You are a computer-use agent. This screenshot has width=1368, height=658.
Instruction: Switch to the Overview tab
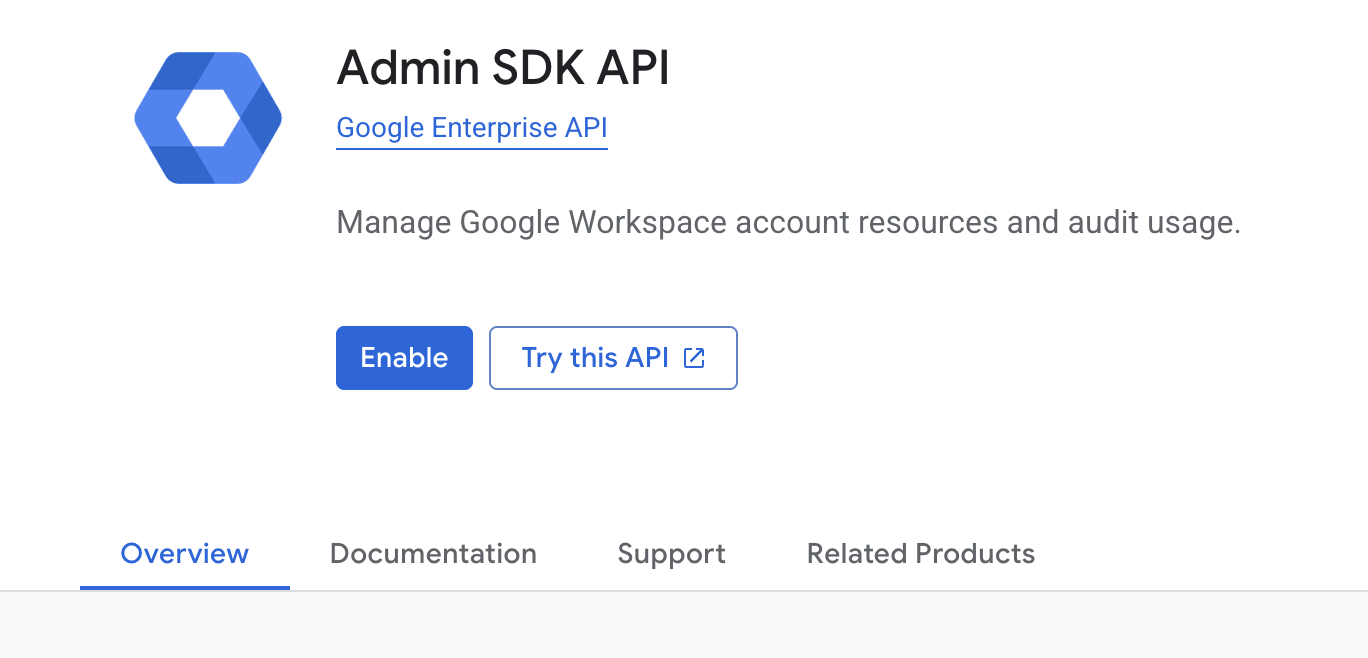coord(185,554)
